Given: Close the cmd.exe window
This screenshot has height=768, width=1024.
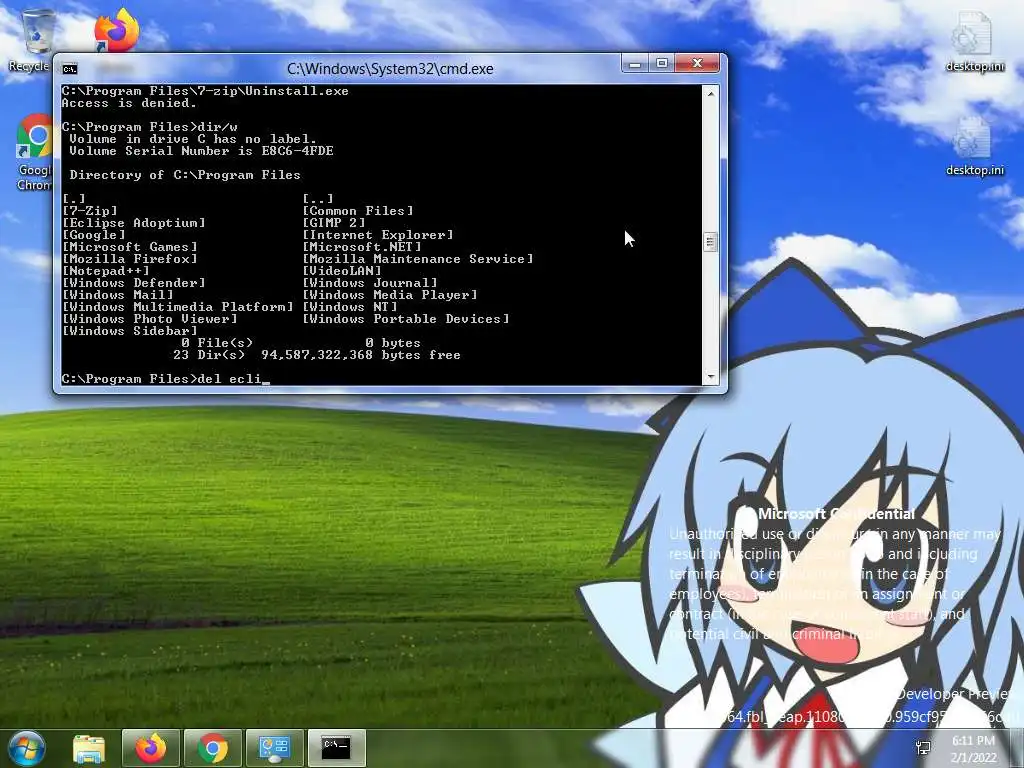Looking at the screenshot, I should tap(697, 63).
